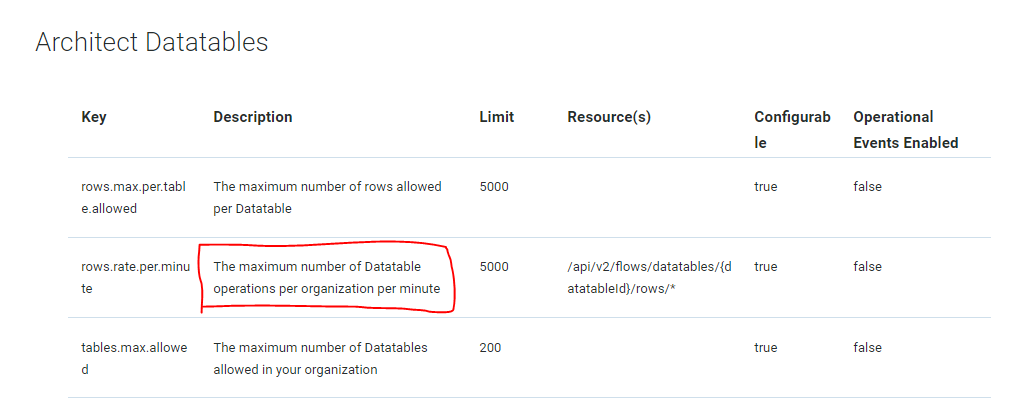Click the 200 limit value

[490, 348]
